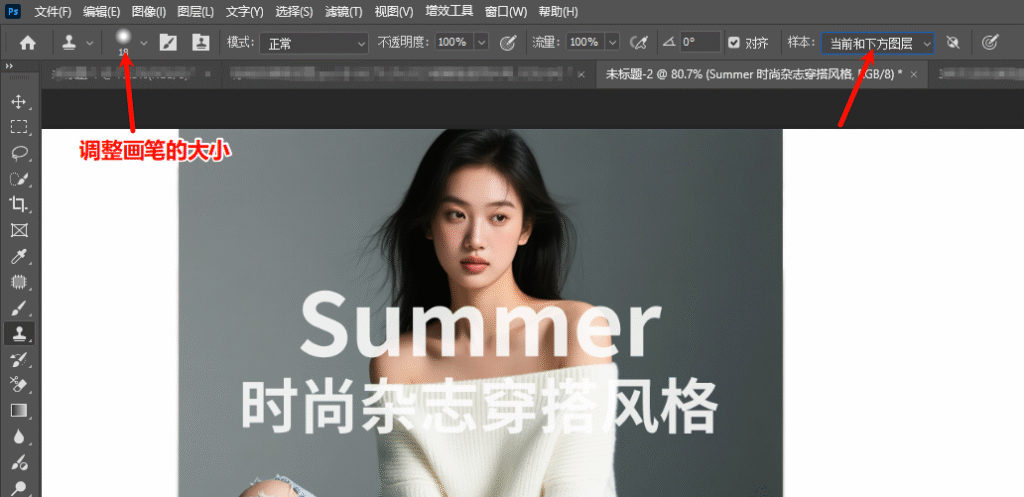
Task: Expand the brush preset dropdown arrow
Action: pos(144,43)
